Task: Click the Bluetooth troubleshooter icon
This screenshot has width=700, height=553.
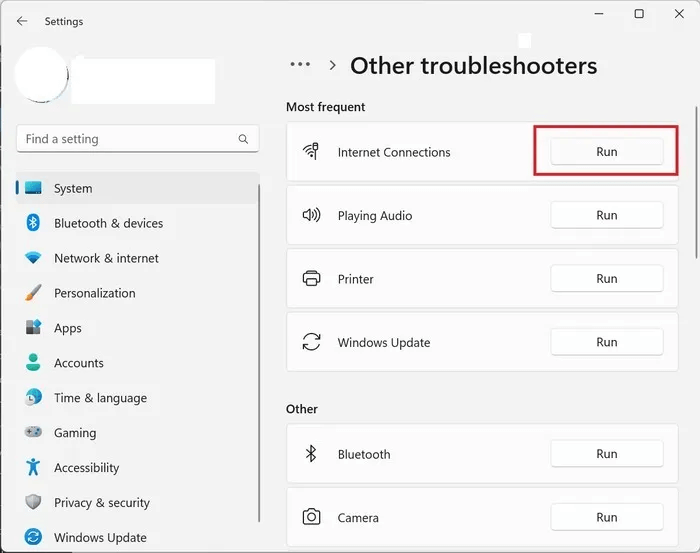Action: [x=311, y=454]
